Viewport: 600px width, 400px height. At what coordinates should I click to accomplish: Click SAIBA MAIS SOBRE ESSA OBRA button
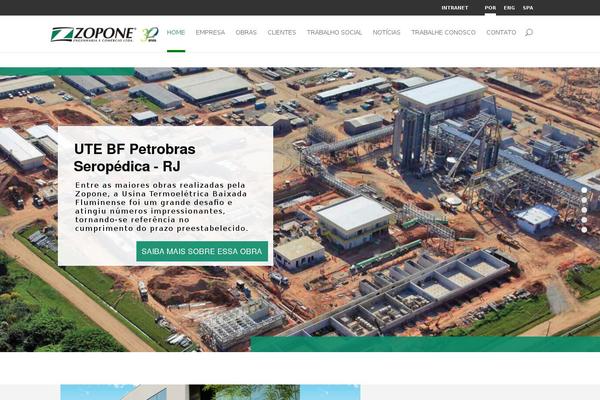(x=202, y=251)
